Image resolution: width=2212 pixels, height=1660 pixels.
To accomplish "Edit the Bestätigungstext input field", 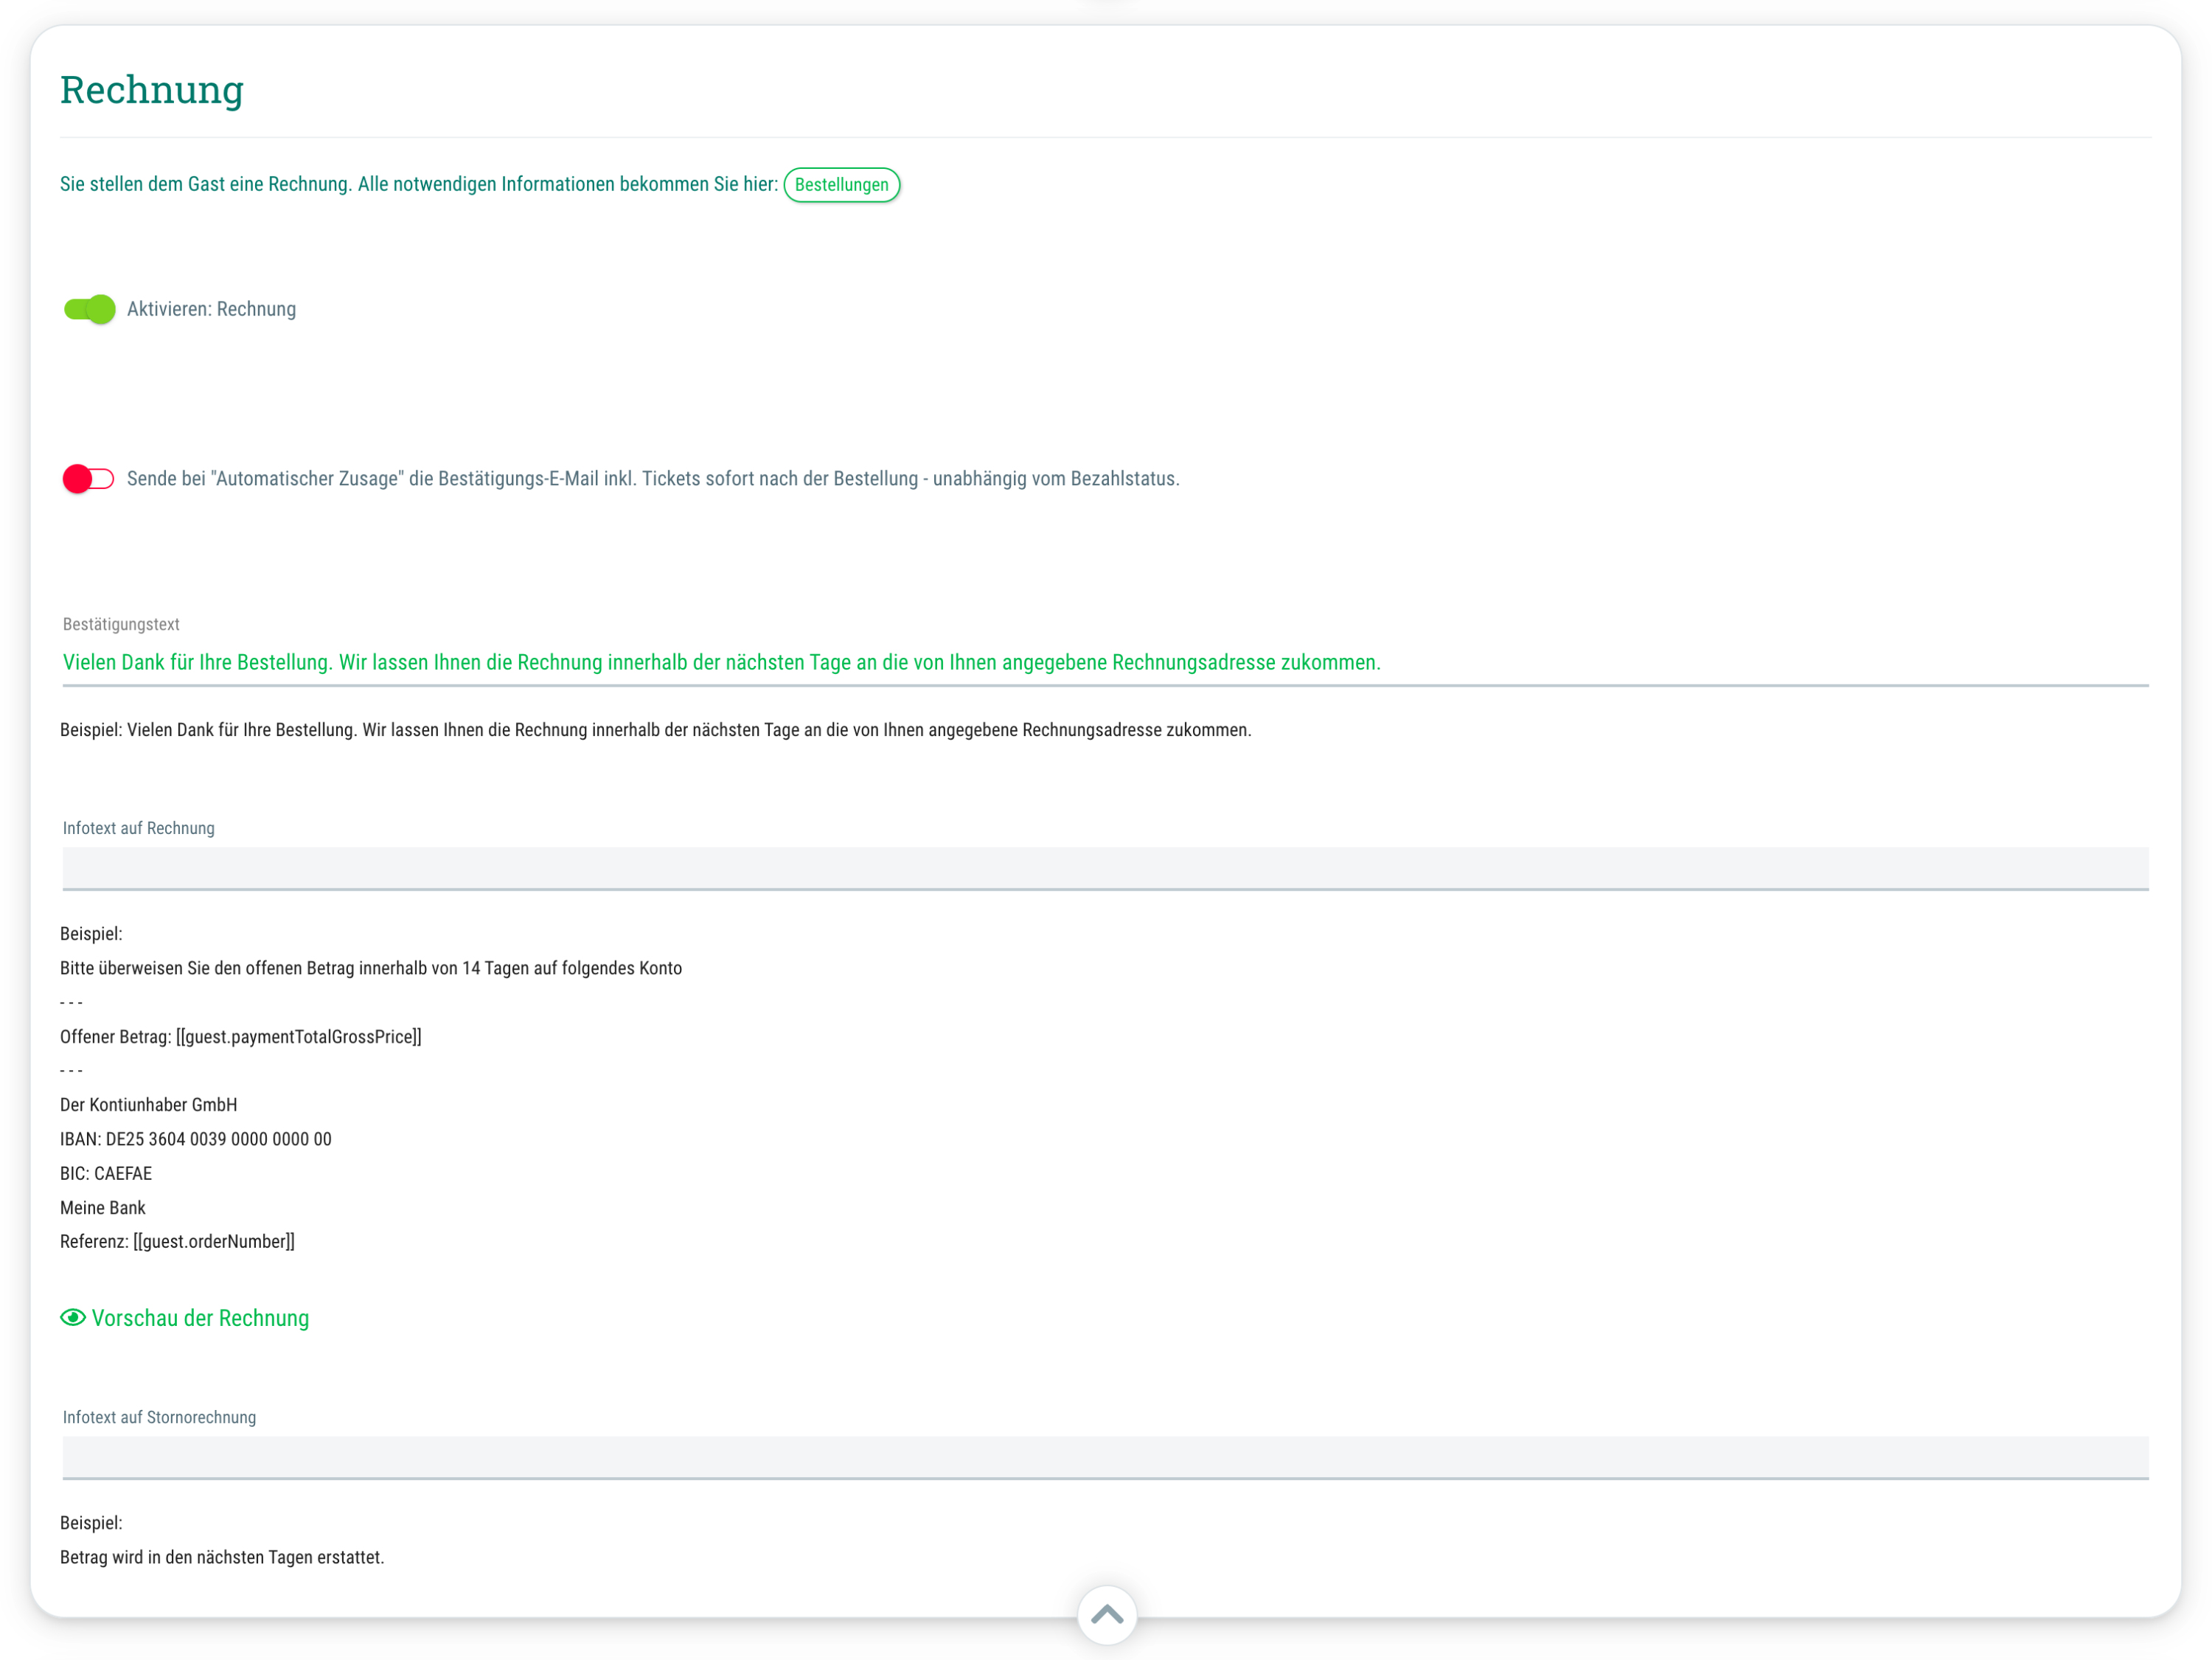I will pyautogui.click(x=1105, y=662).
